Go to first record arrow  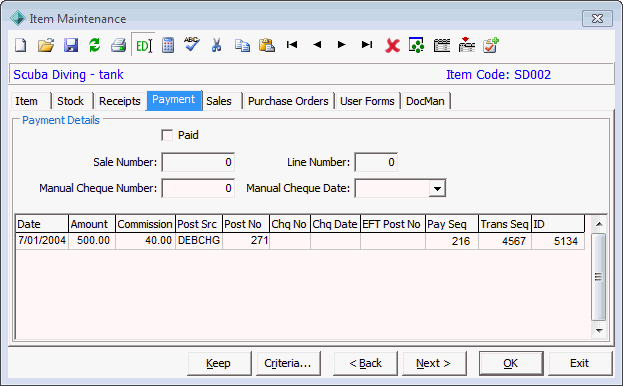pyautogui.click(x=292, y=44)
